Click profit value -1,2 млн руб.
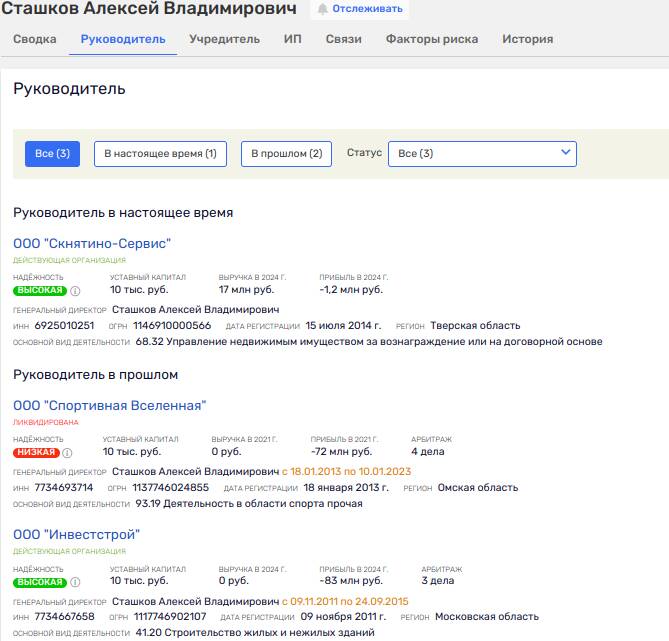 pyautogui.click(x=351, y=289)
